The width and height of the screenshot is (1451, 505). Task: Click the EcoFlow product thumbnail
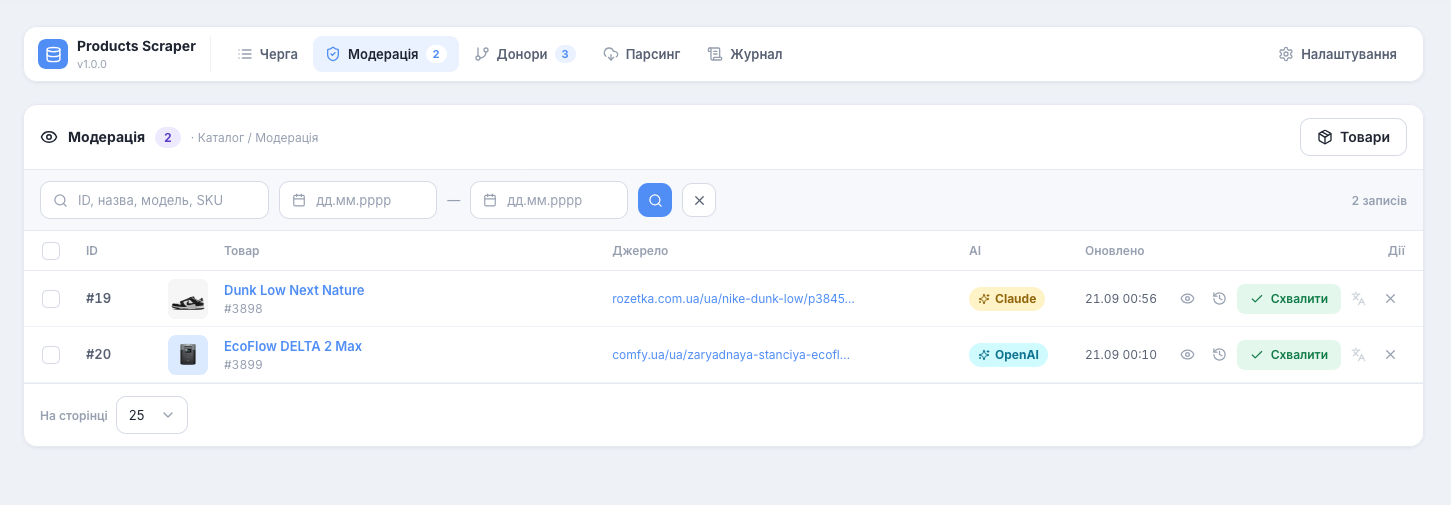188,355
